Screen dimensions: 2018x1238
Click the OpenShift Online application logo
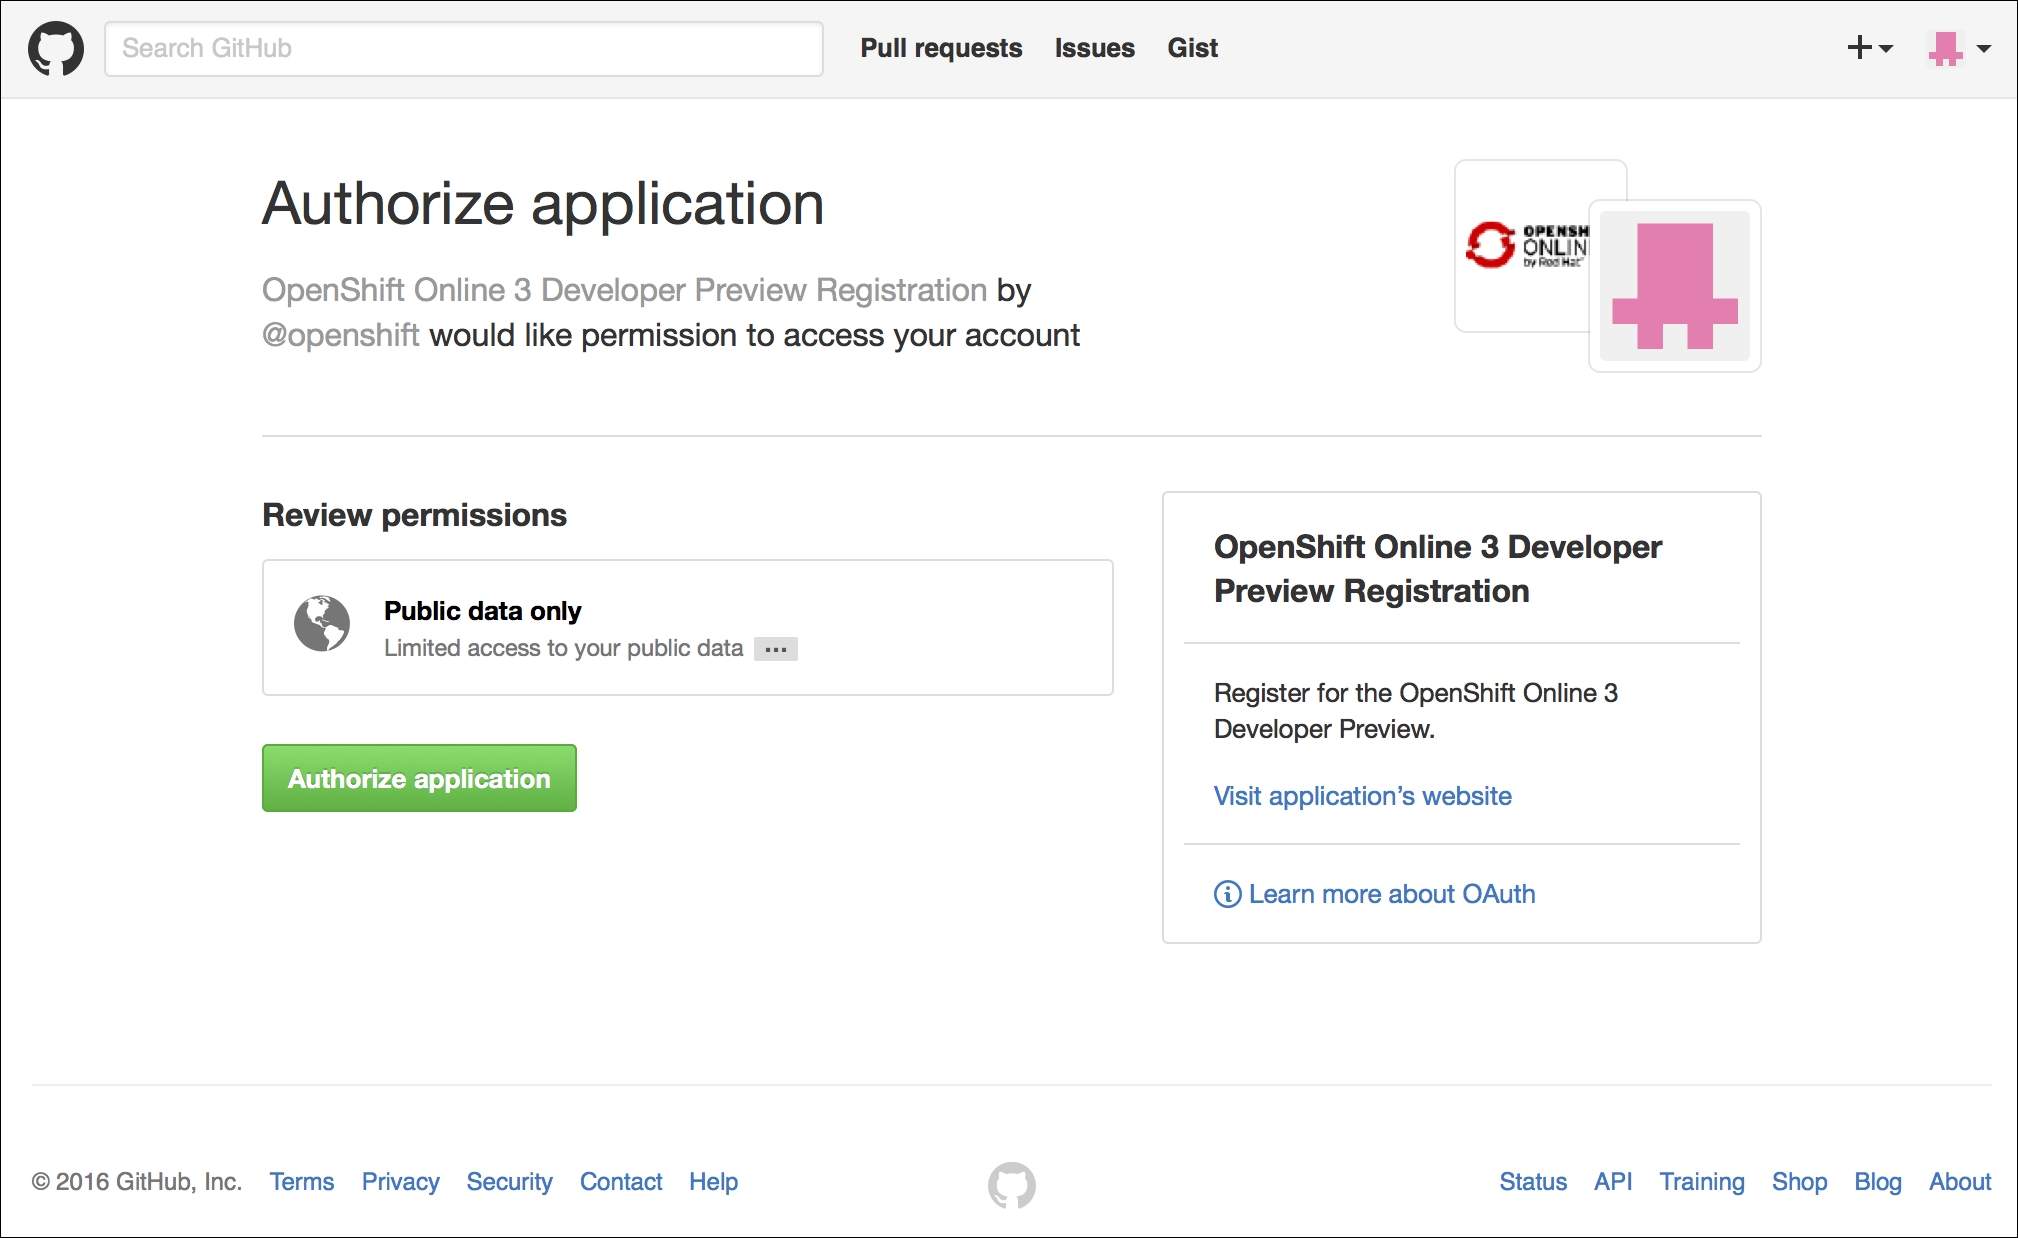[x=1525, y=245]
